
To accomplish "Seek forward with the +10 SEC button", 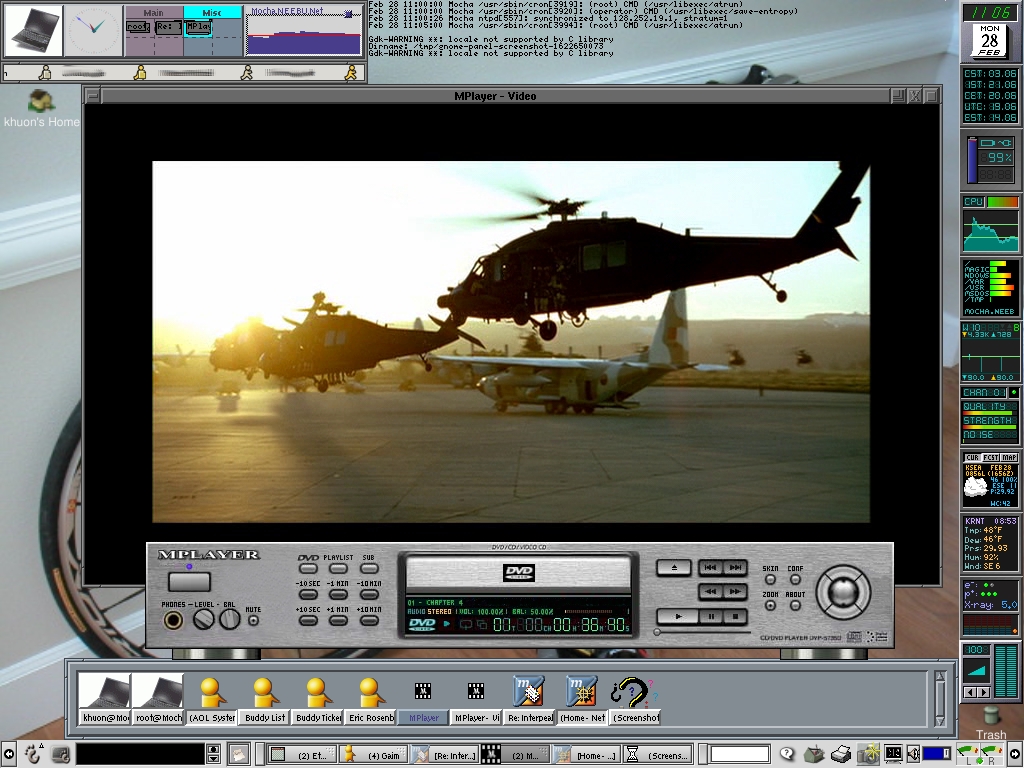I will 308,620.
